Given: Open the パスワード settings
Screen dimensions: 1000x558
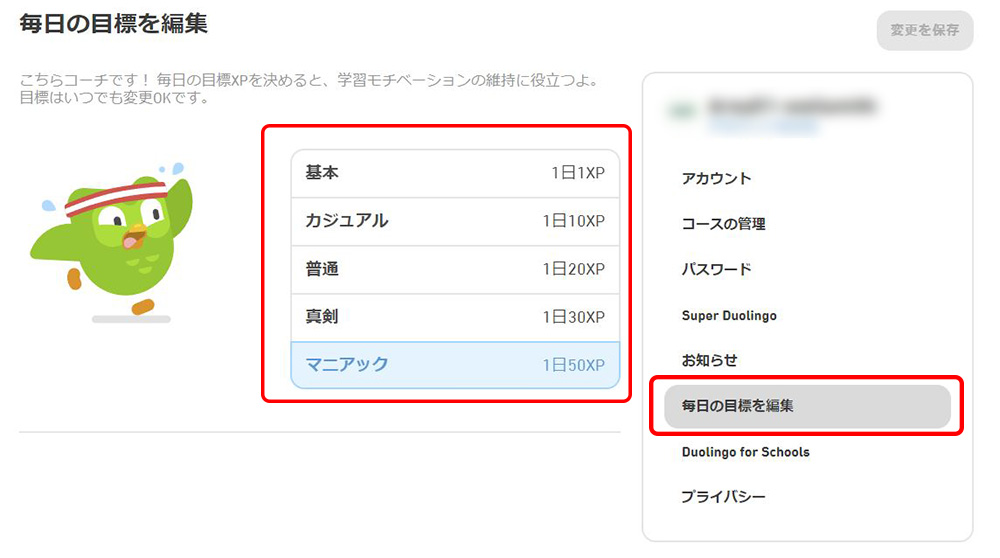Looking at the screenshot, I should tap(716, 269).
